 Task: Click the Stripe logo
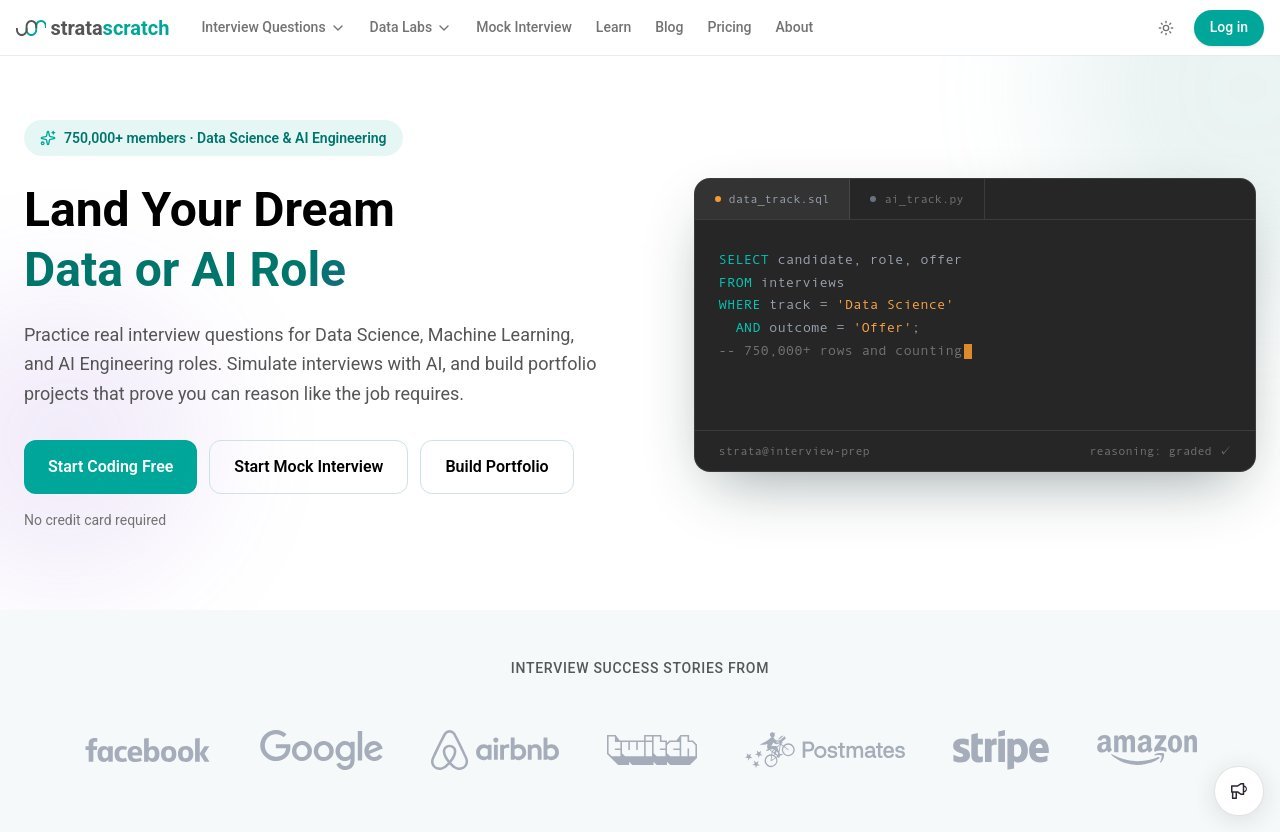point(1000,749)
